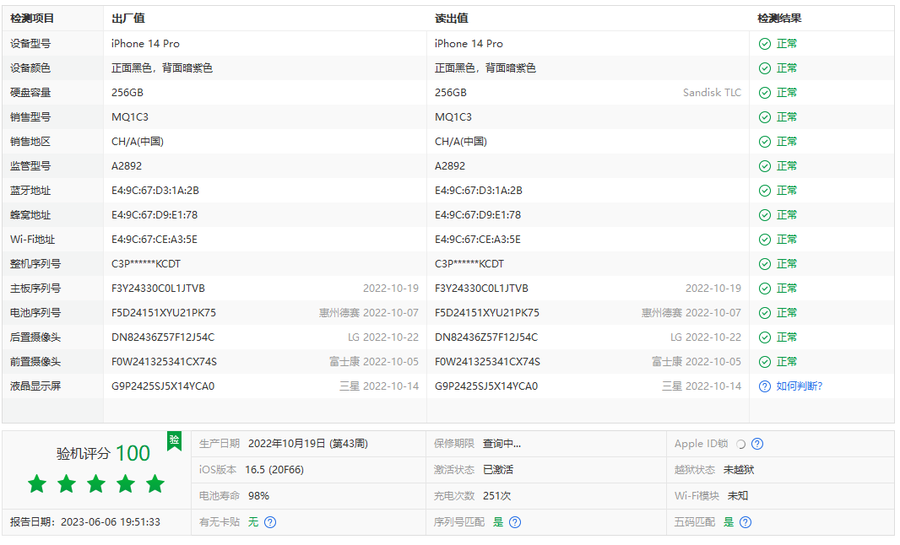Click the green 验 badge ribbon
Viewport: 900px width, 545px height.
coord(174,441)
